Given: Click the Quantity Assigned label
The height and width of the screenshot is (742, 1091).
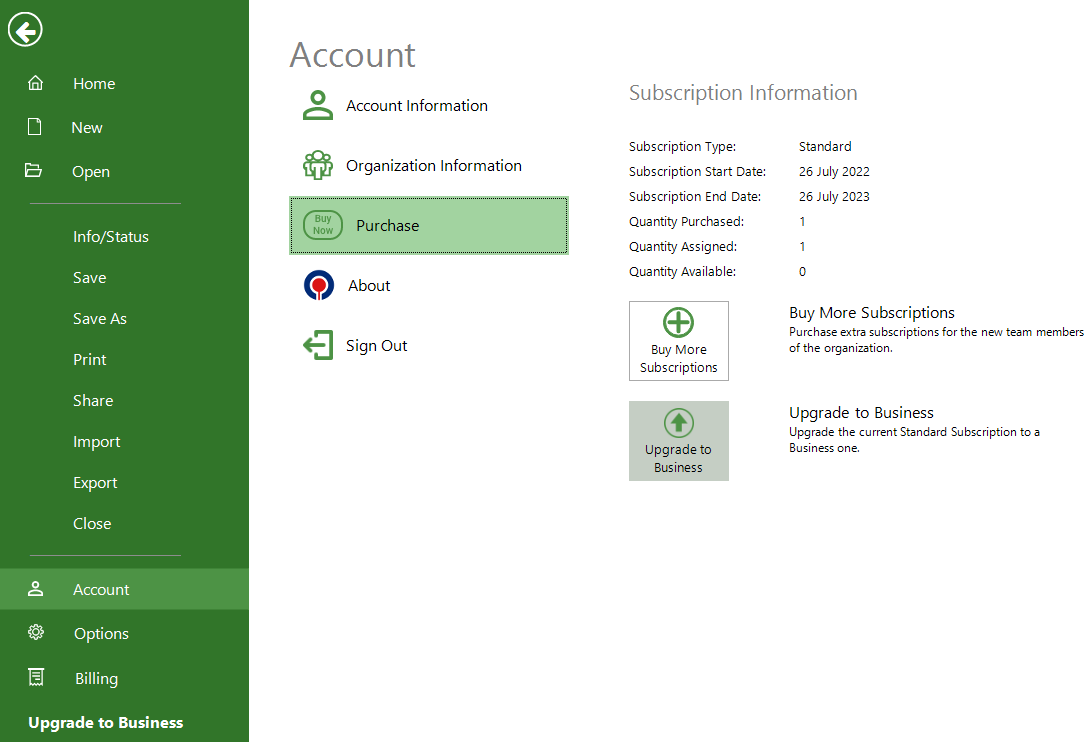Looking at the screenshot, I should point(683,246).
